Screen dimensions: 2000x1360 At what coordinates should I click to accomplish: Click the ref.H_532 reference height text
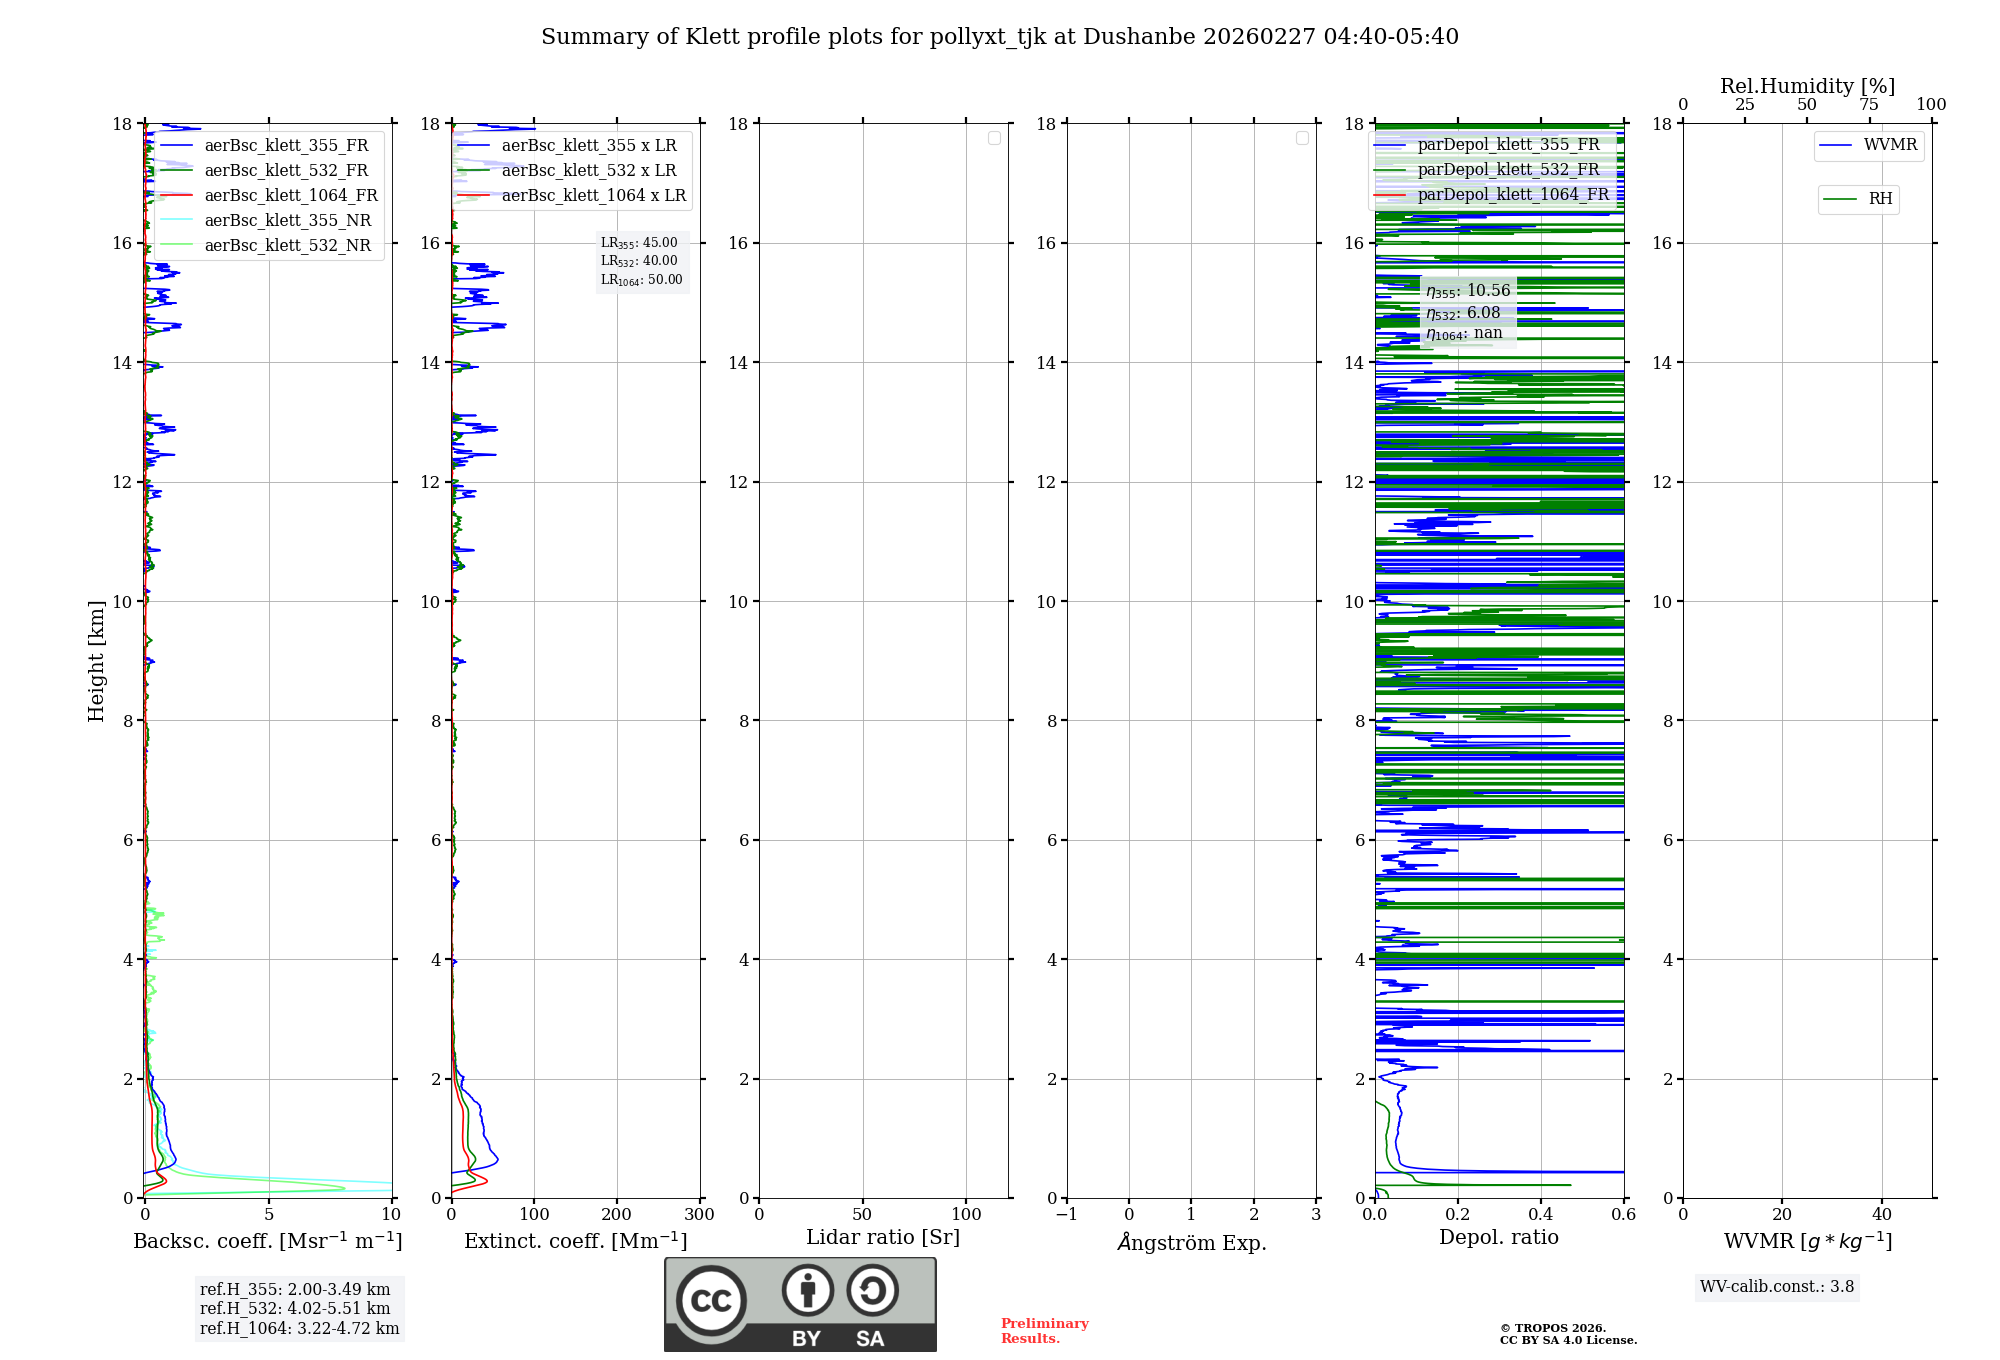tap(295, 1309)
